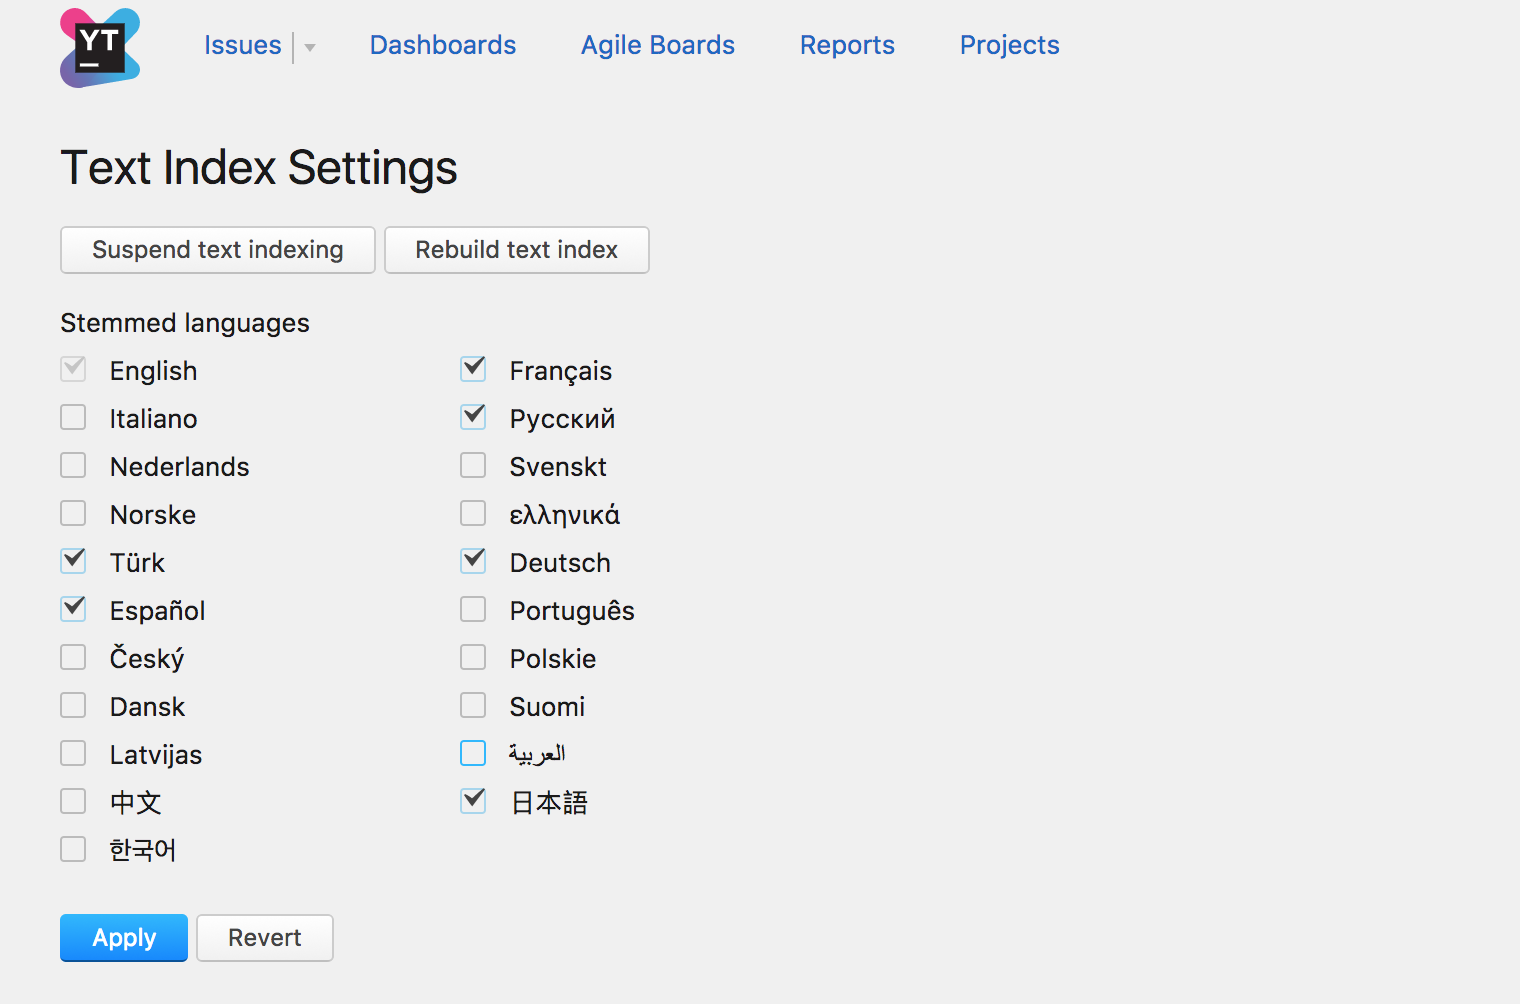Open the Projects page
The image size is (1520, 1004).
coord(1010,45)
